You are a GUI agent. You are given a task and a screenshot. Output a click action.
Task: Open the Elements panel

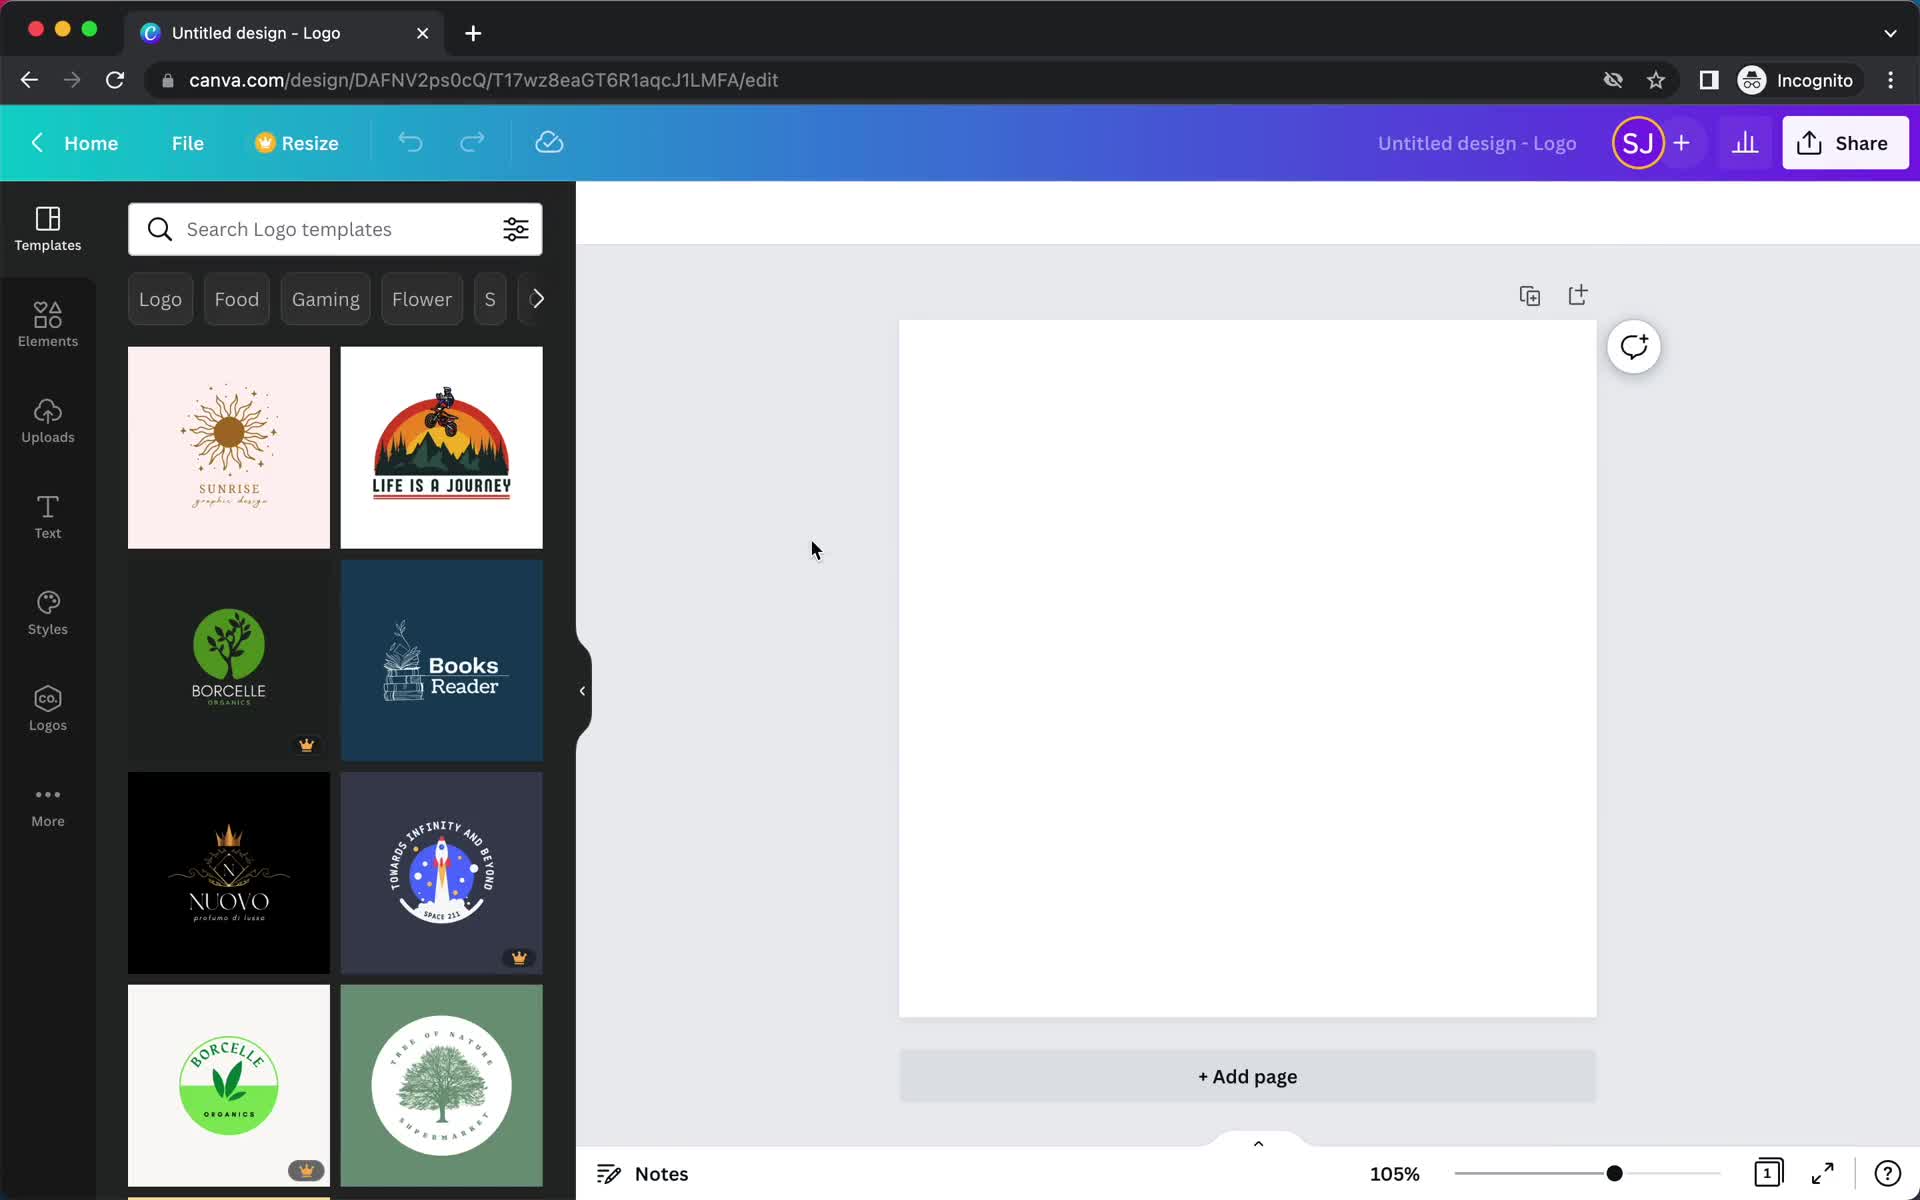pos(47,322)
